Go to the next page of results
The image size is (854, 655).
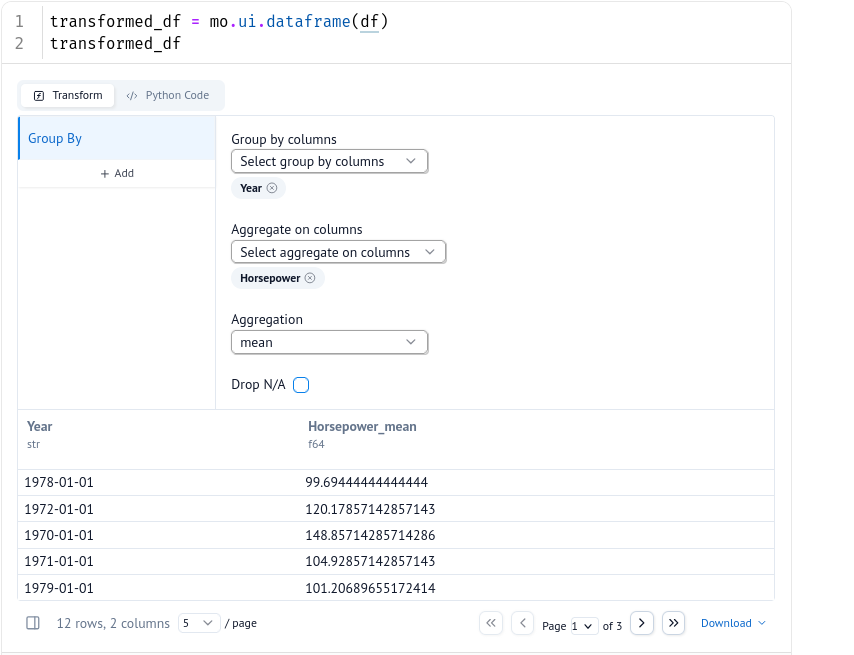(x=642, y=623)
